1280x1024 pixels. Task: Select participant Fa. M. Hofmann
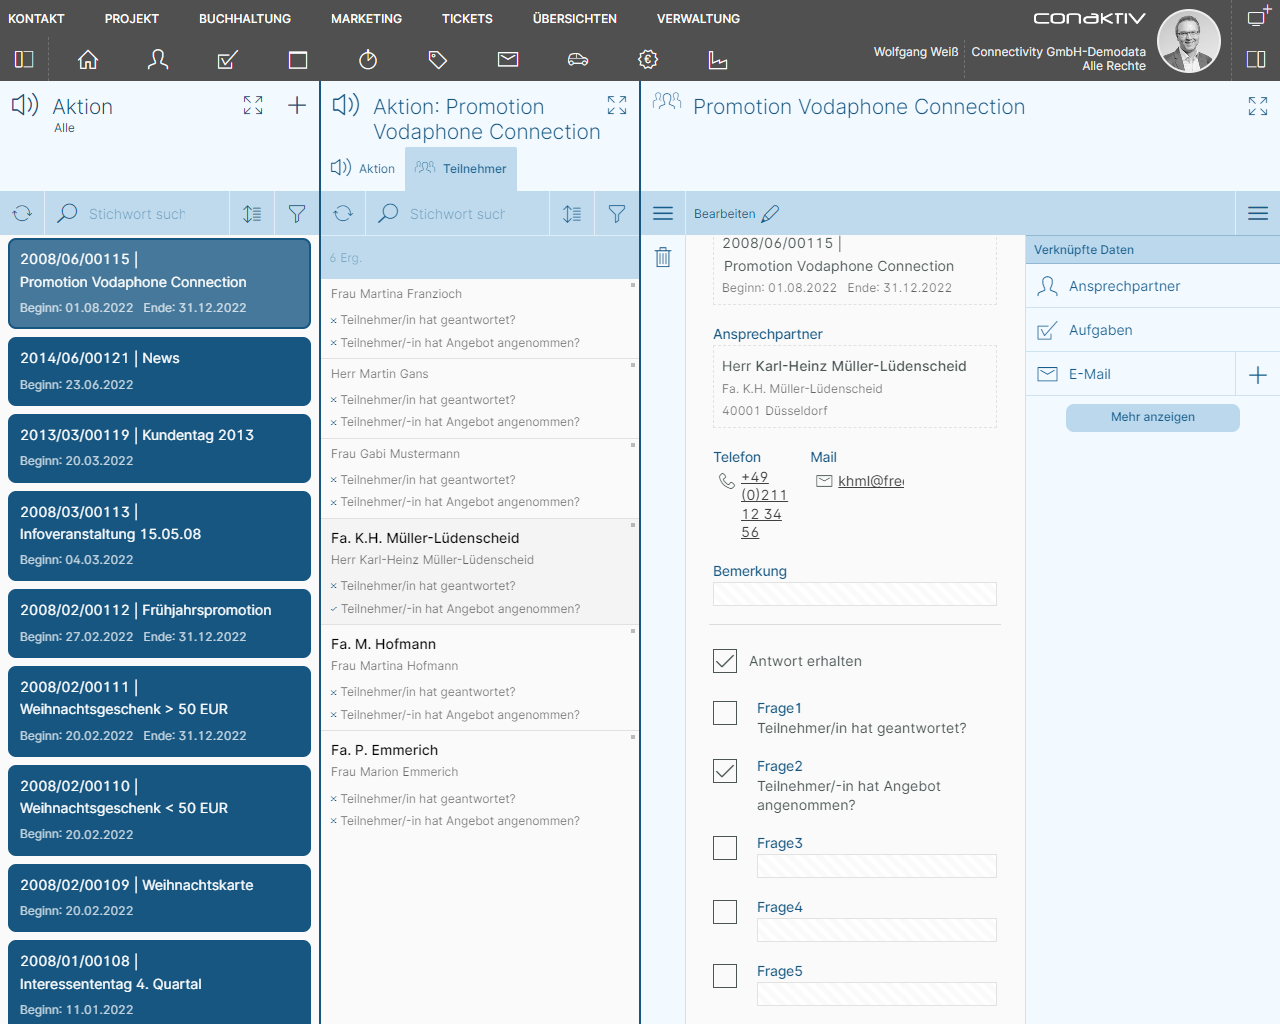point(480,678)
